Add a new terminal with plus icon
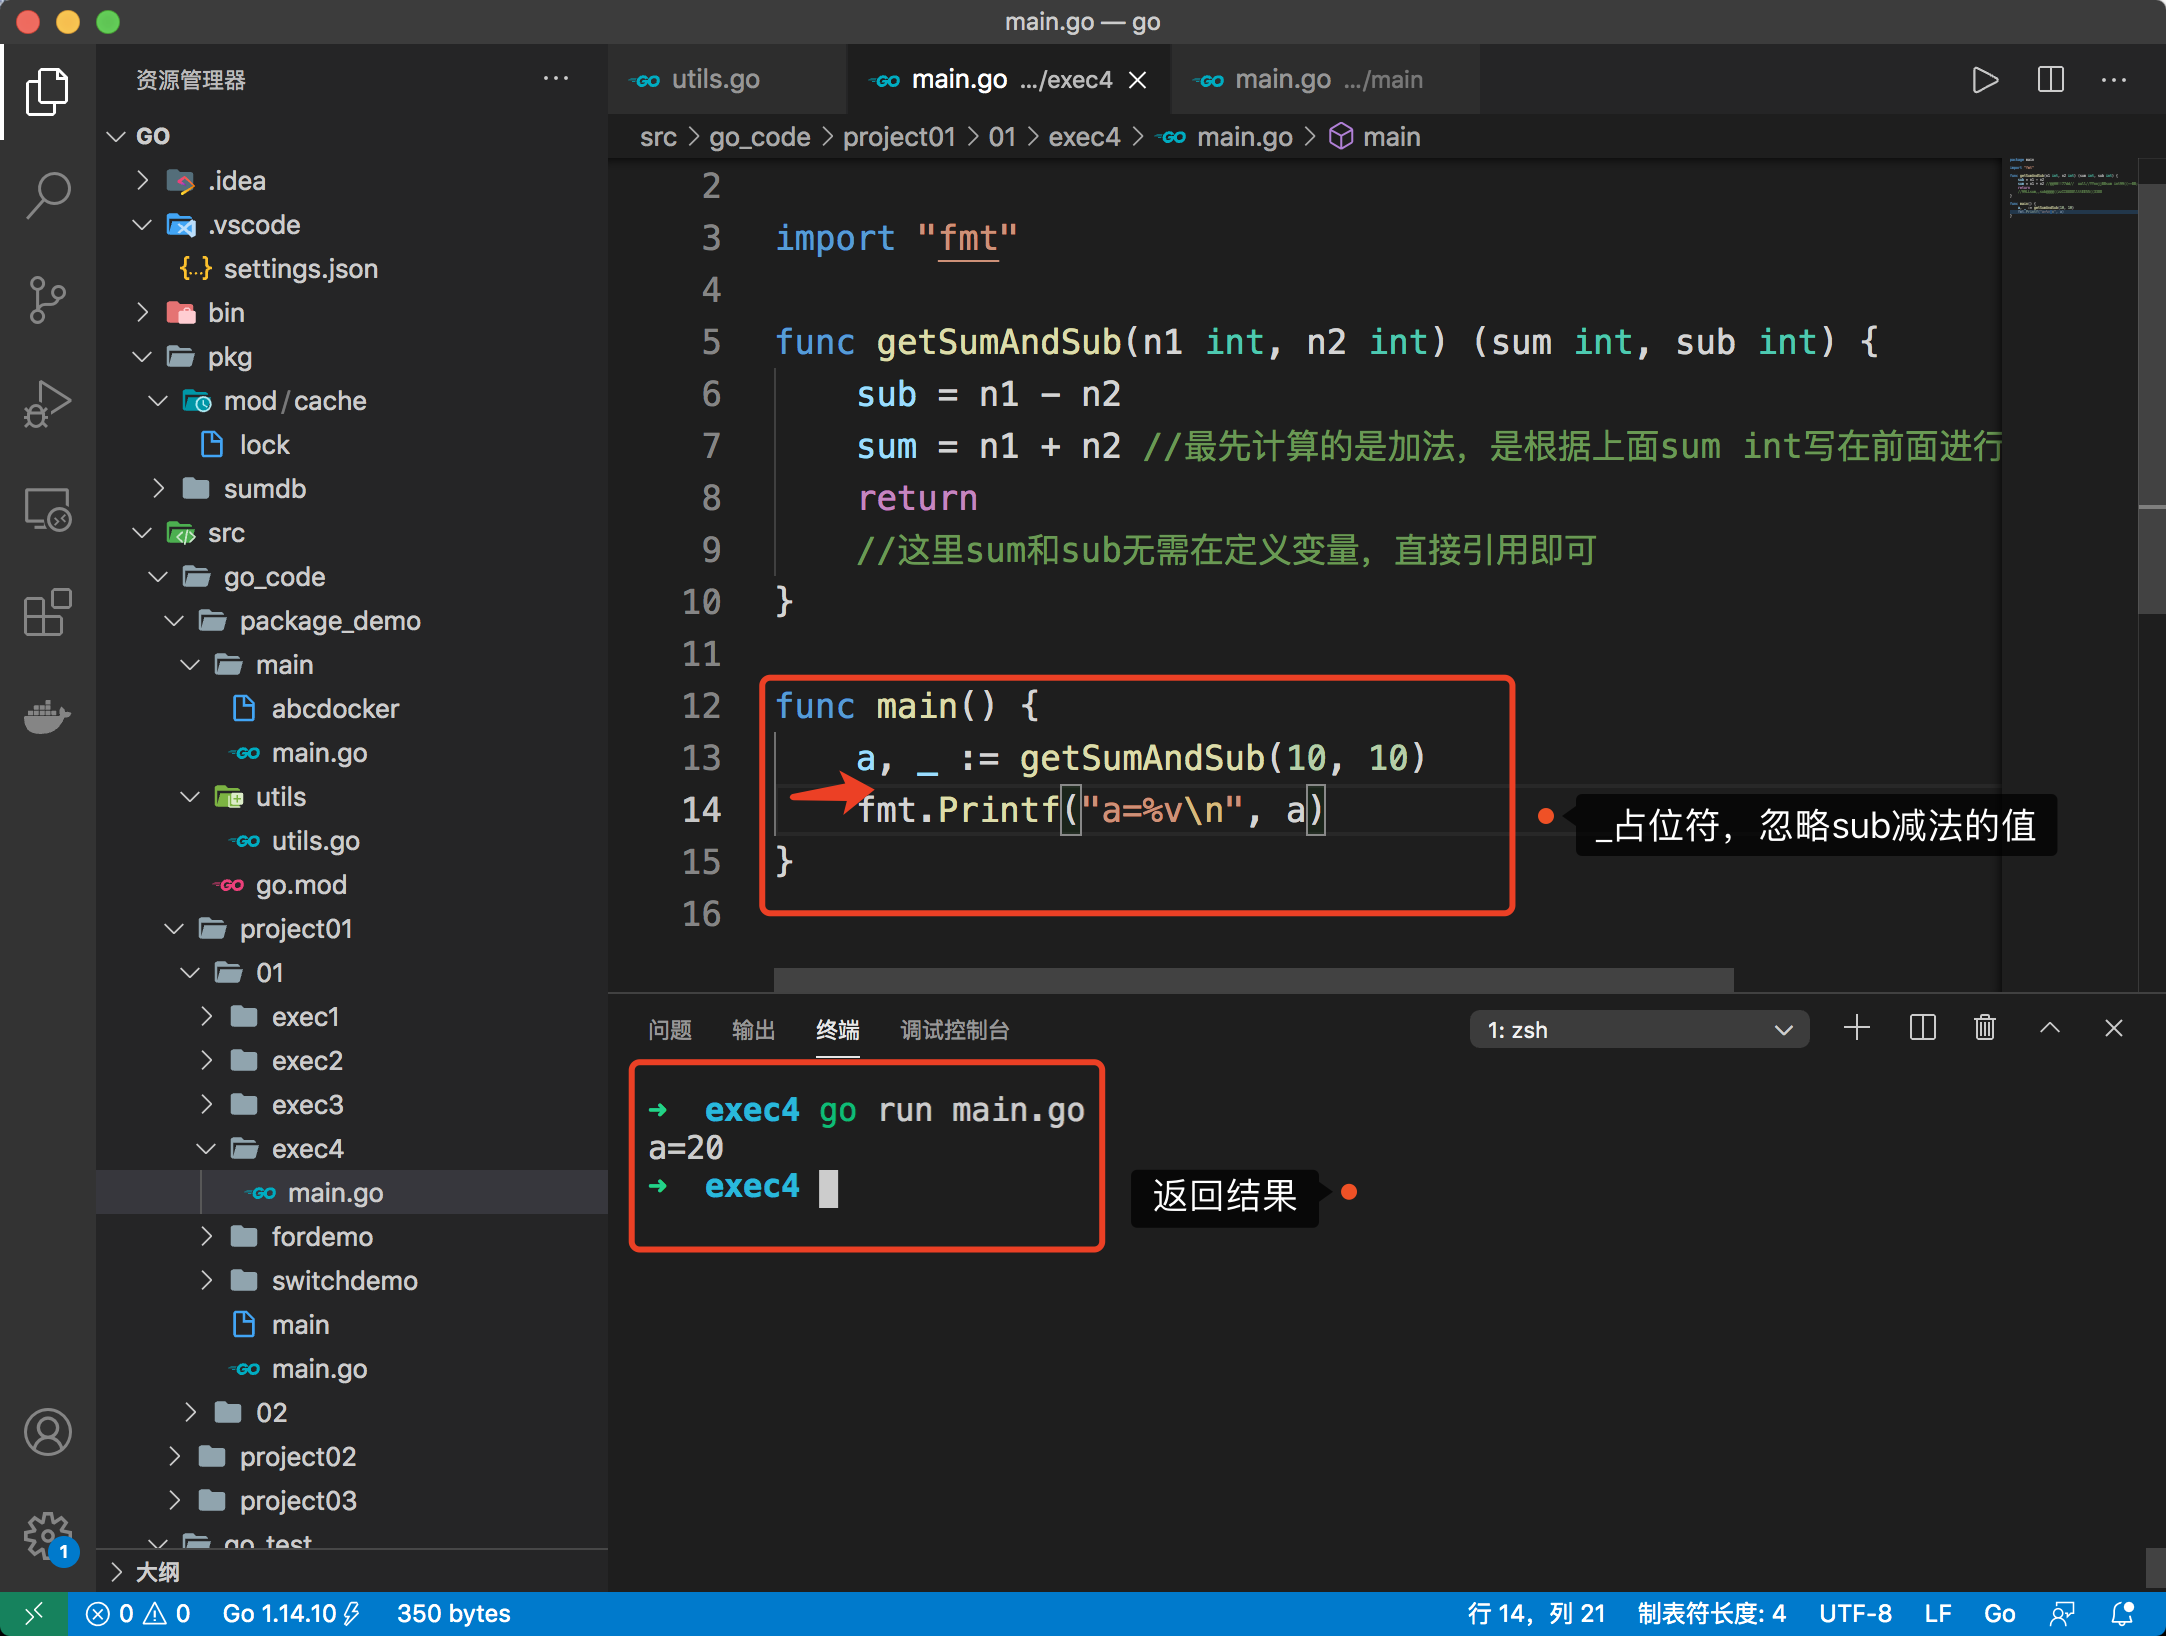The width and height of the screenshot is (2166, 1636). pyautogui.click(x=1856, y=1028)
